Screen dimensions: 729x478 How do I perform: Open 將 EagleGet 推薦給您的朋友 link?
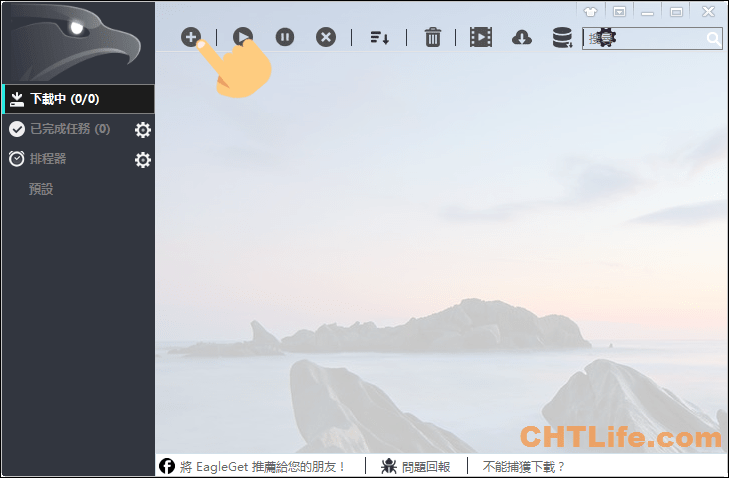(x=263, y=466)
